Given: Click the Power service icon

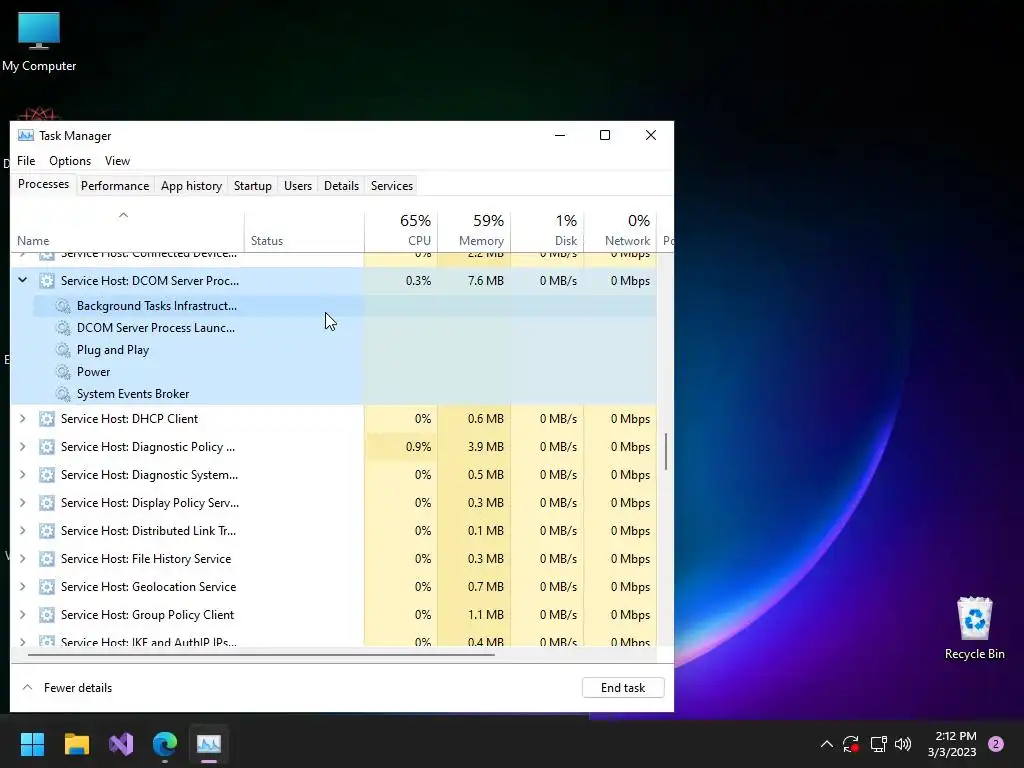Looking at the screenshot, I should [63, 372].
